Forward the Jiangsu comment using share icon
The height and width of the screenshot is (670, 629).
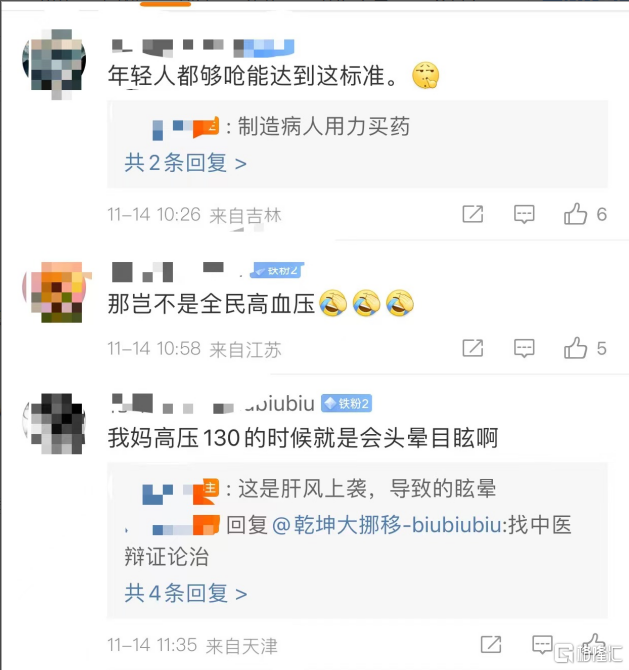(x=473, y=348)
